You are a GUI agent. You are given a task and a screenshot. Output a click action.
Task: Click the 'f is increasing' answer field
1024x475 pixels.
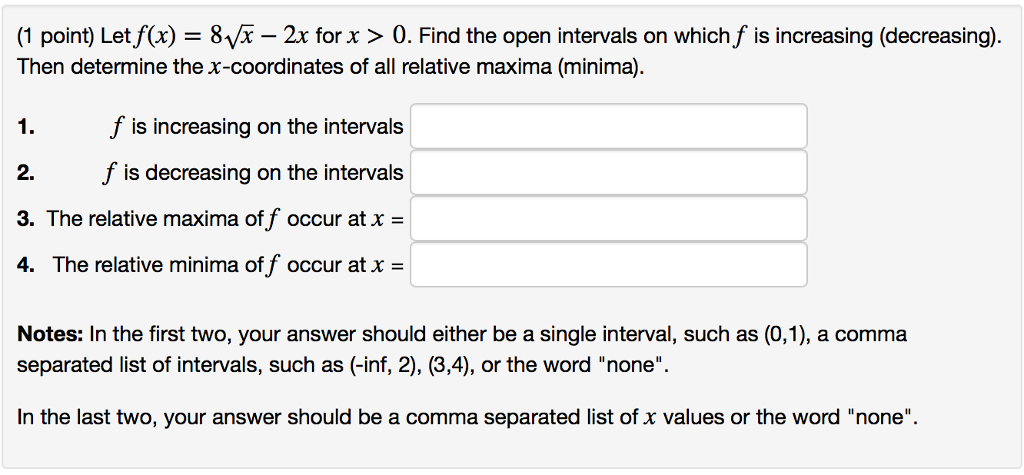[608, 127]
